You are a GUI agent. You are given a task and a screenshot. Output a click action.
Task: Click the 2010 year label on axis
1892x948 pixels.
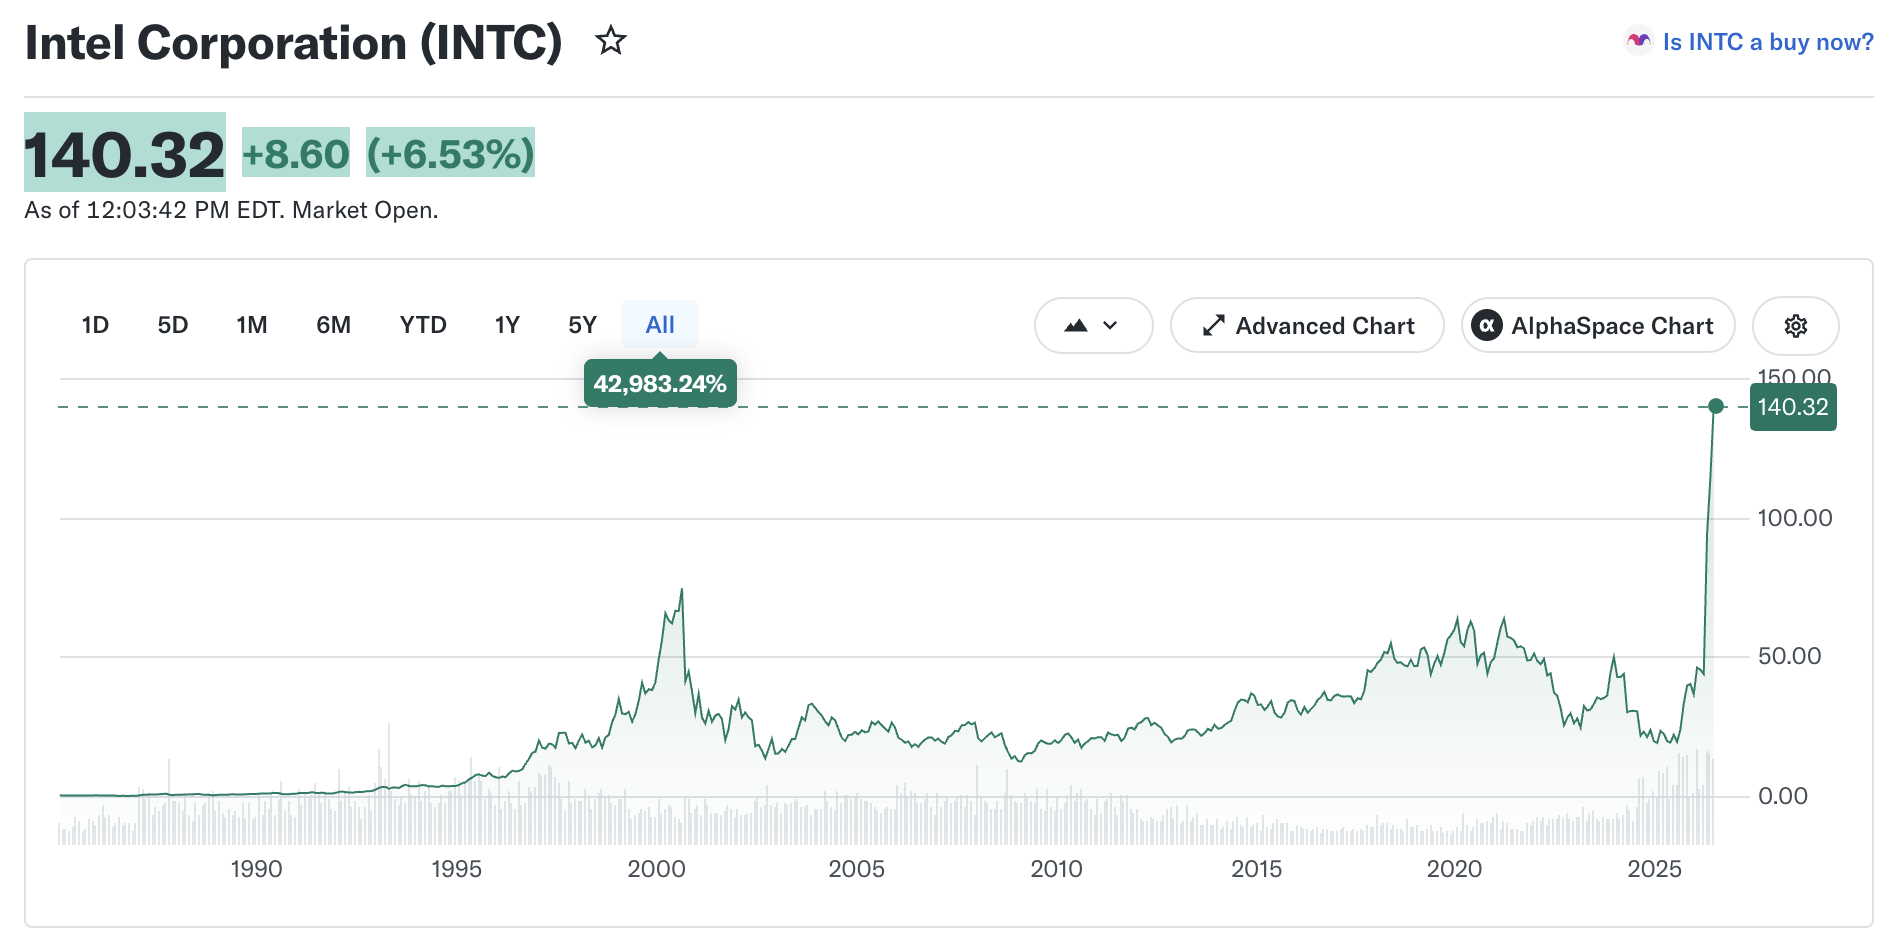(x=1056, y=869)
